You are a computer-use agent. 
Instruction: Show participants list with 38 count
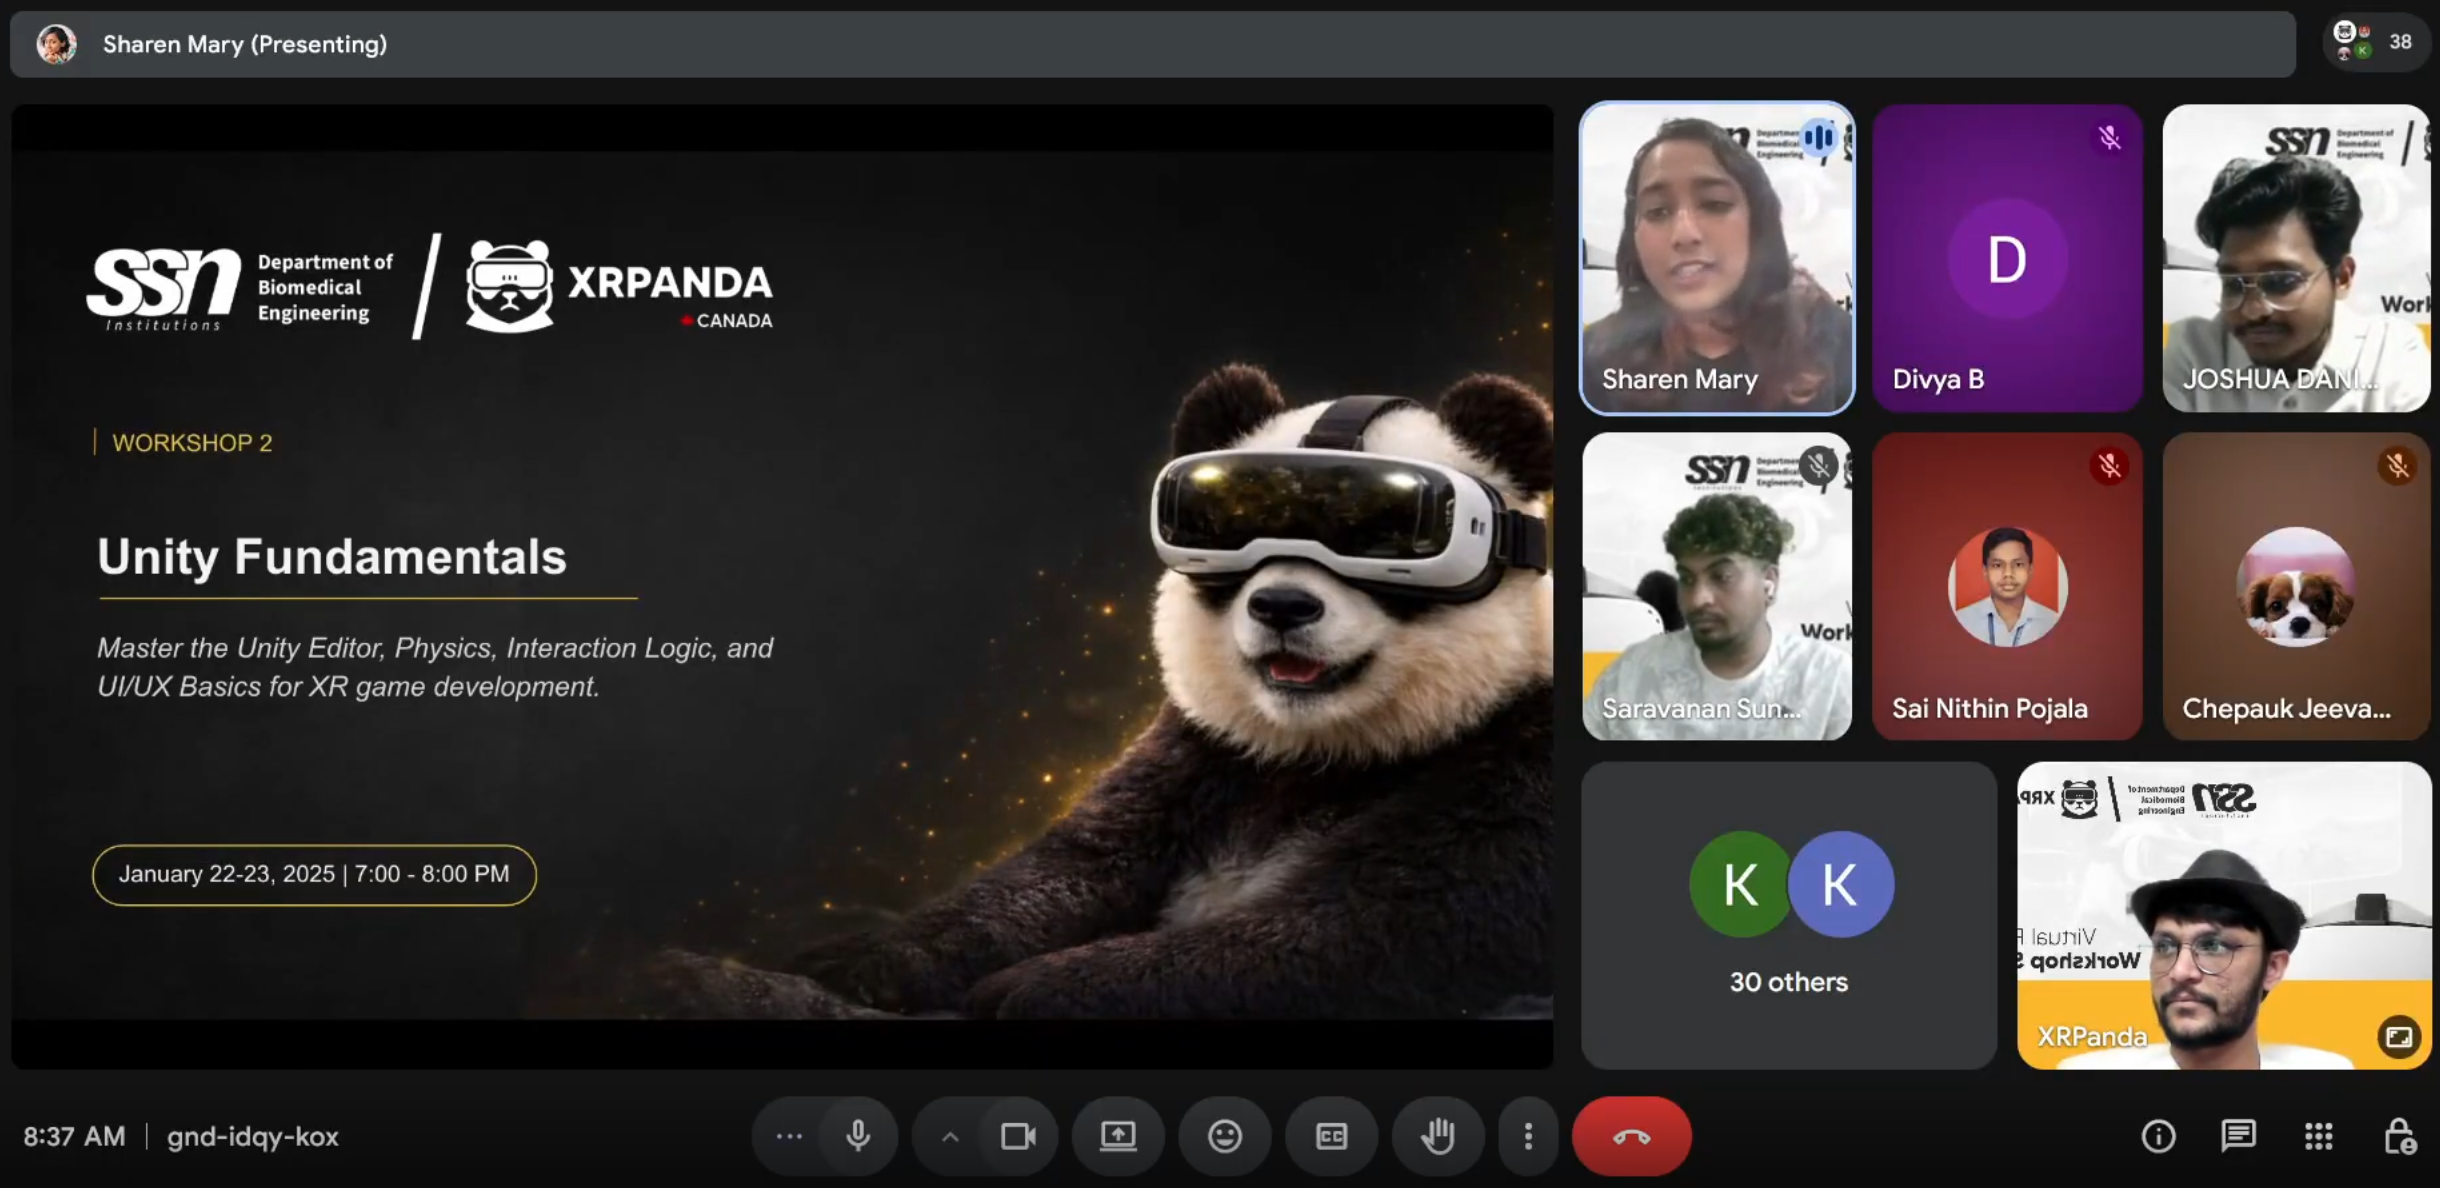[x=2376, y=42]
